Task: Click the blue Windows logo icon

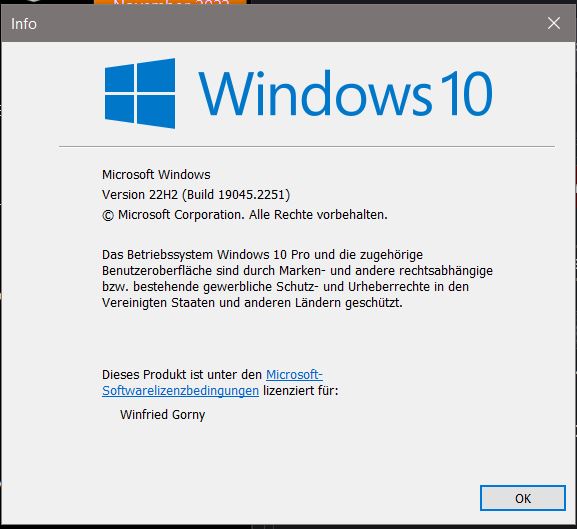Action: point(140,93)
